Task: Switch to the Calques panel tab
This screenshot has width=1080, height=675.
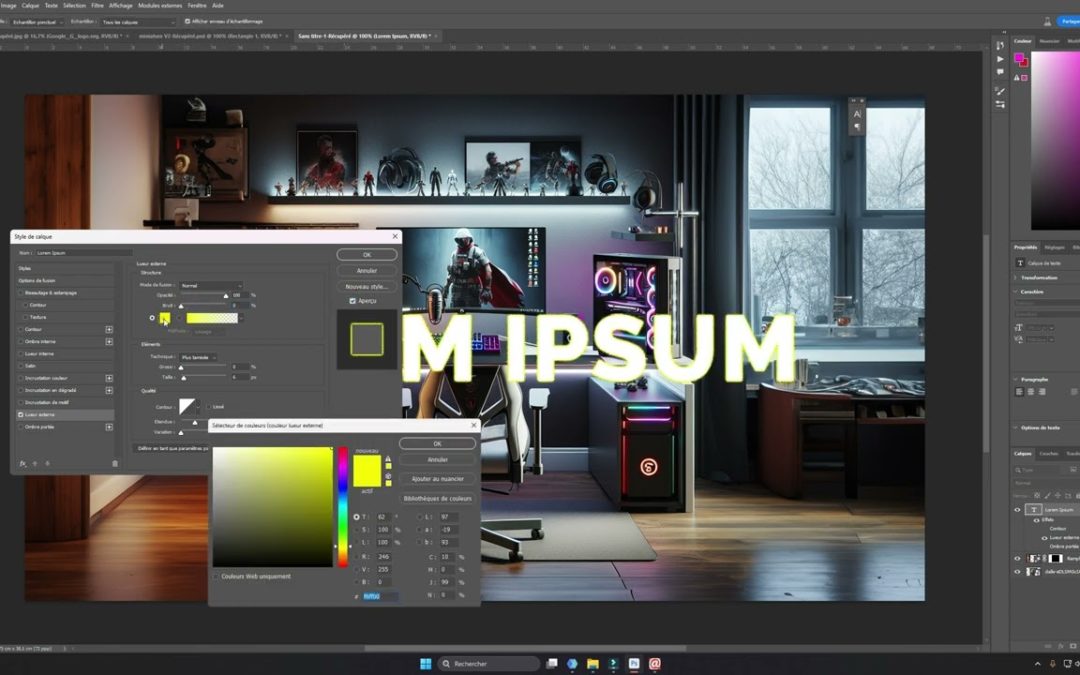Action: click(x=1023, y=453)
